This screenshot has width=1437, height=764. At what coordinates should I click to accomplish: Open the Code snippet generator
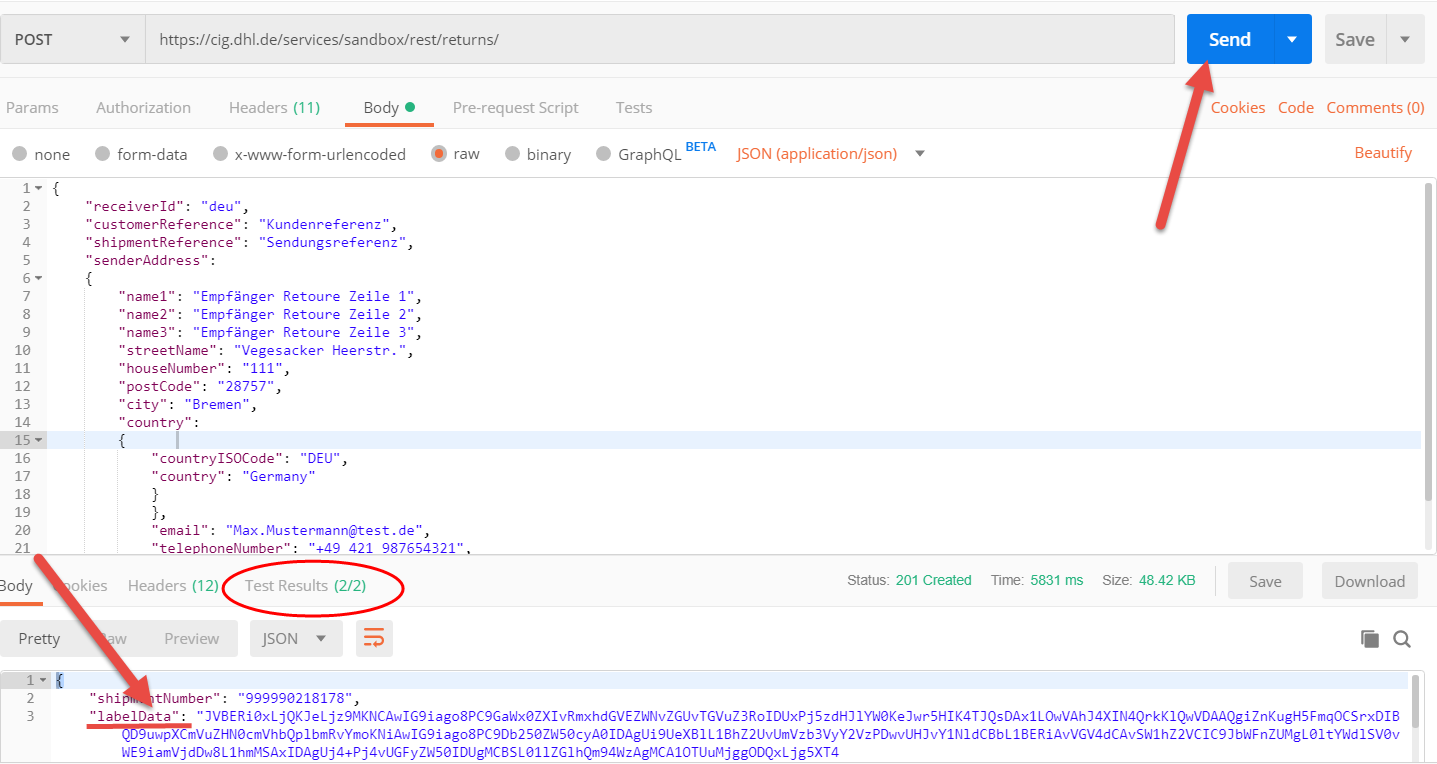point(1295,107)
